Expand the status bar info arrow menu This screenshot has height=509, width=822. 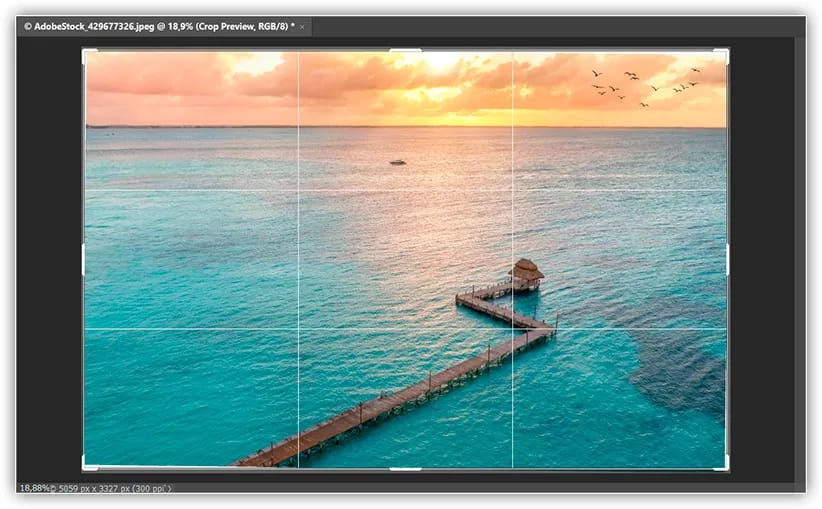tap(168, 488)
